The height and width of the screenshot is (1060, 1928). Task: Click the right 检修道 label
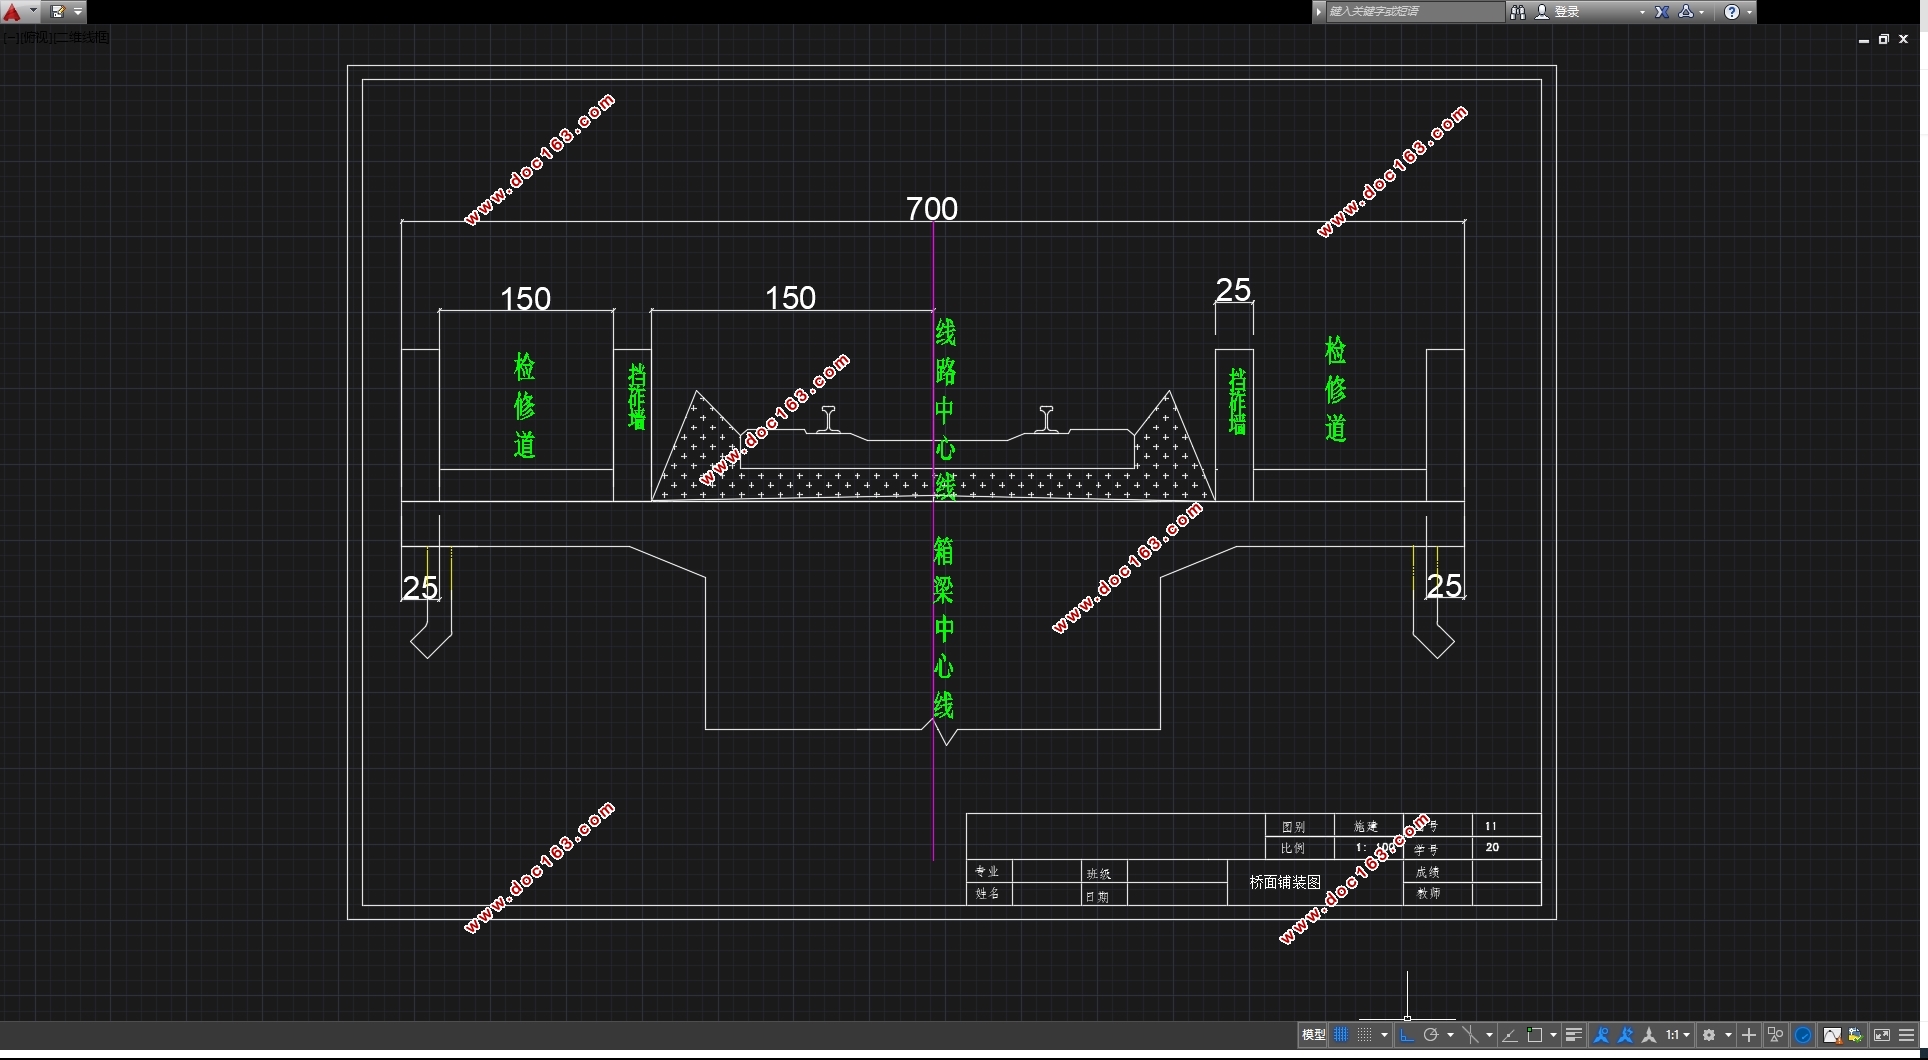1335,389
